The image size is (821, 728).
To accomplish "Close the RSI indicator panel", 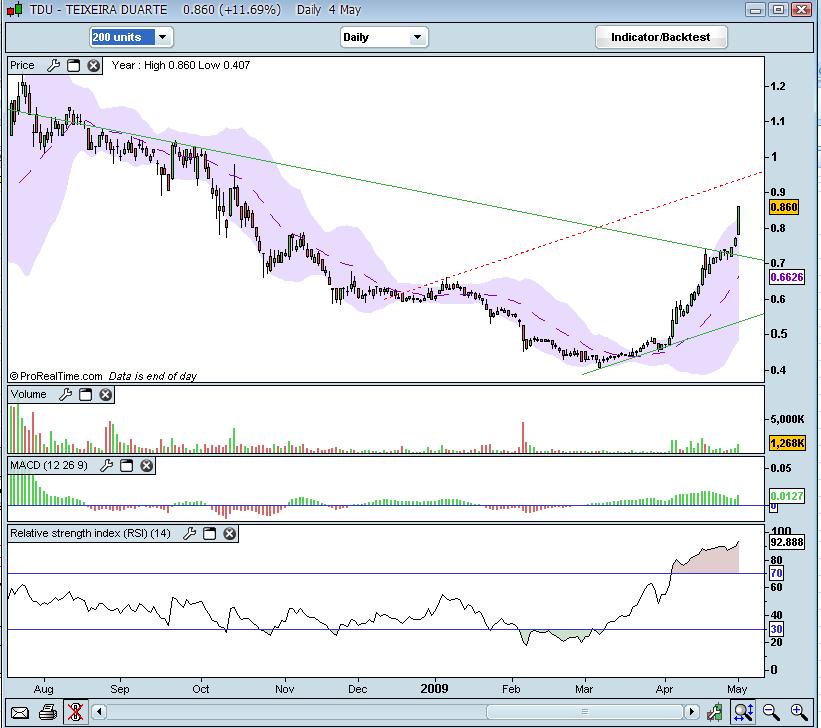I will 229,533.
